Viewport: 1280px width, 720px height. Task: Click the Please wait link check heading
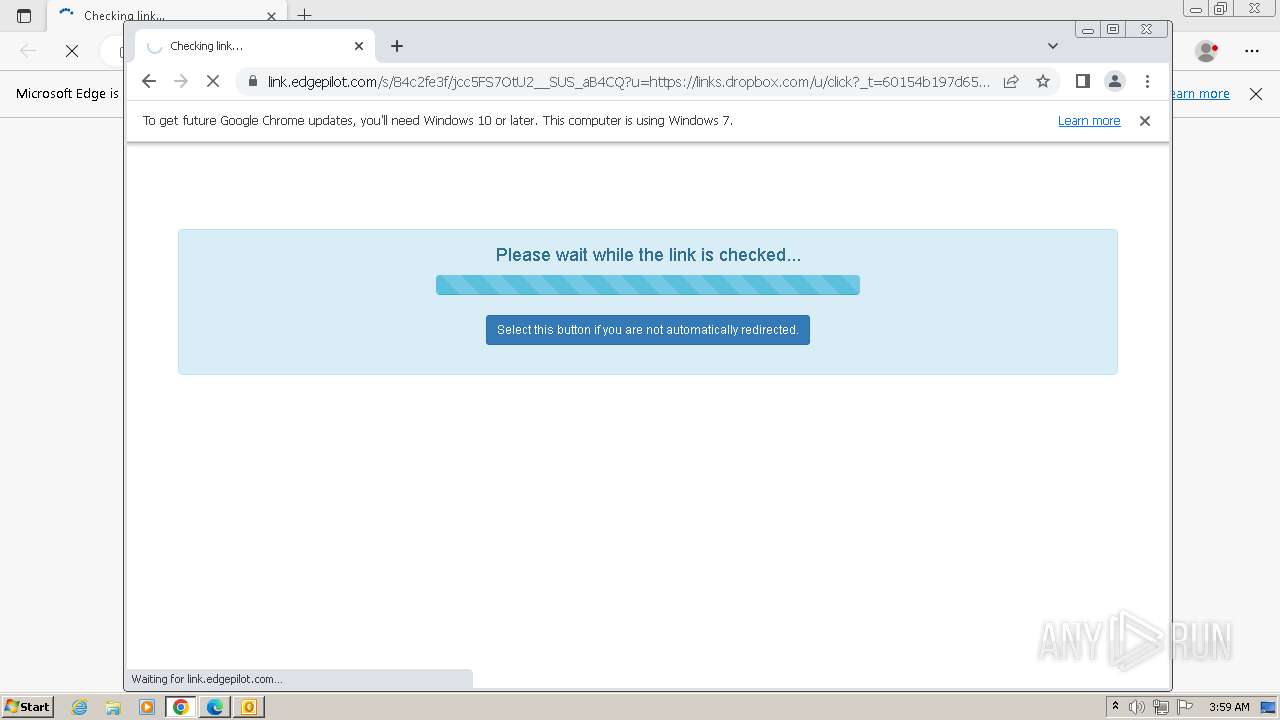648,255
